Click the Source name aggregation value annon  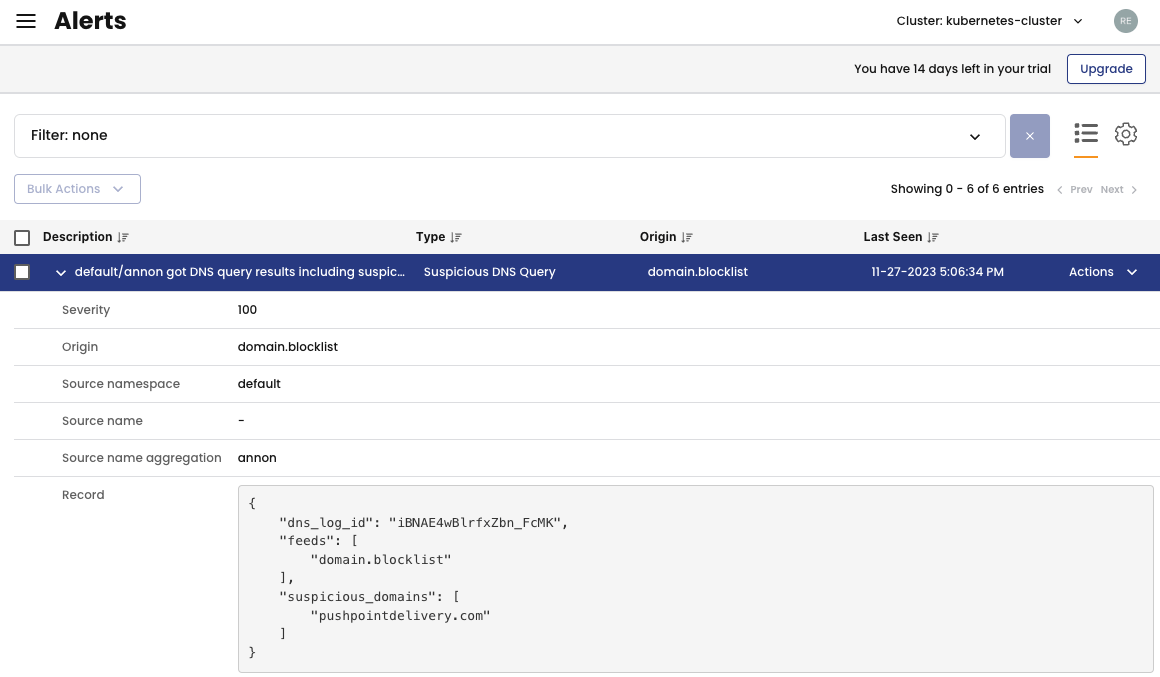click(257, 458)
